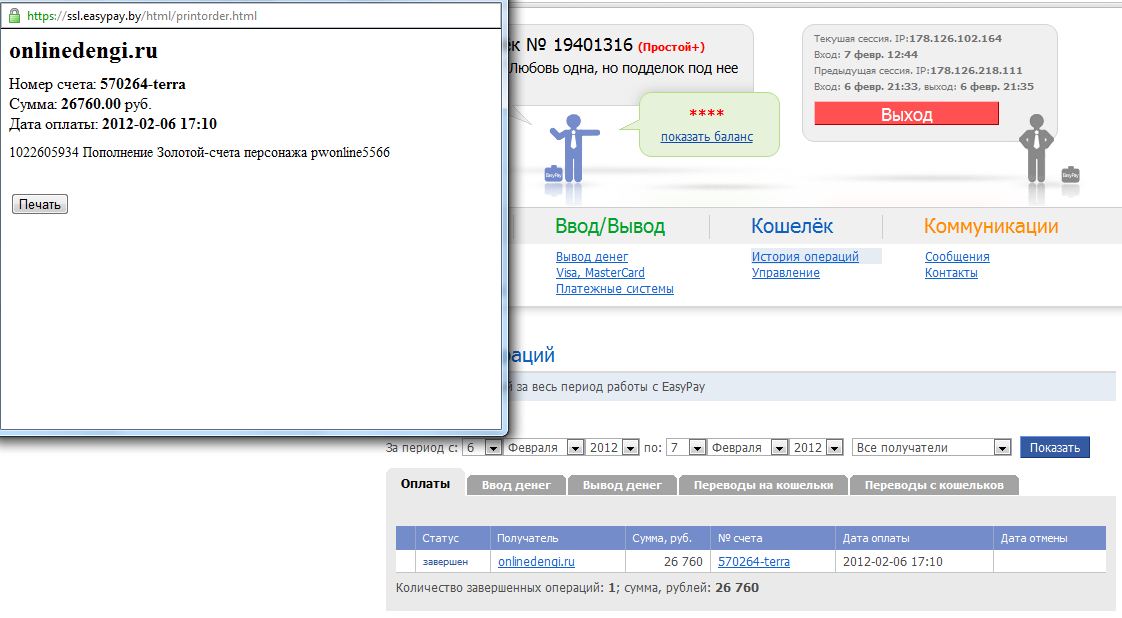Open История операций link
The image size is (1122, 618).
(x=805, y=257)
